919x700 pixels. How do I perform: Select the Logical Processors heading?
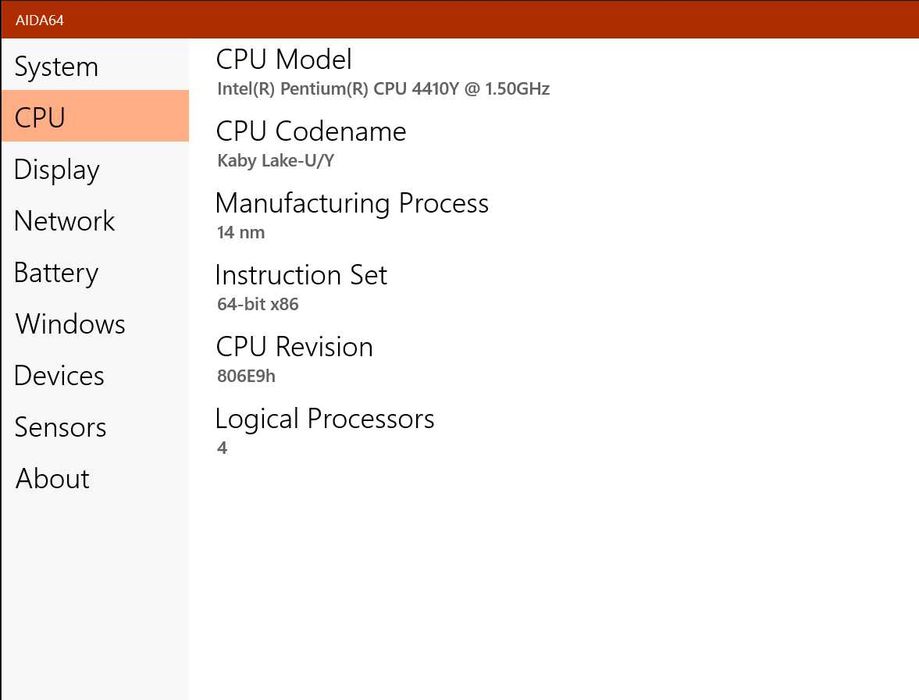pos(325,419)
